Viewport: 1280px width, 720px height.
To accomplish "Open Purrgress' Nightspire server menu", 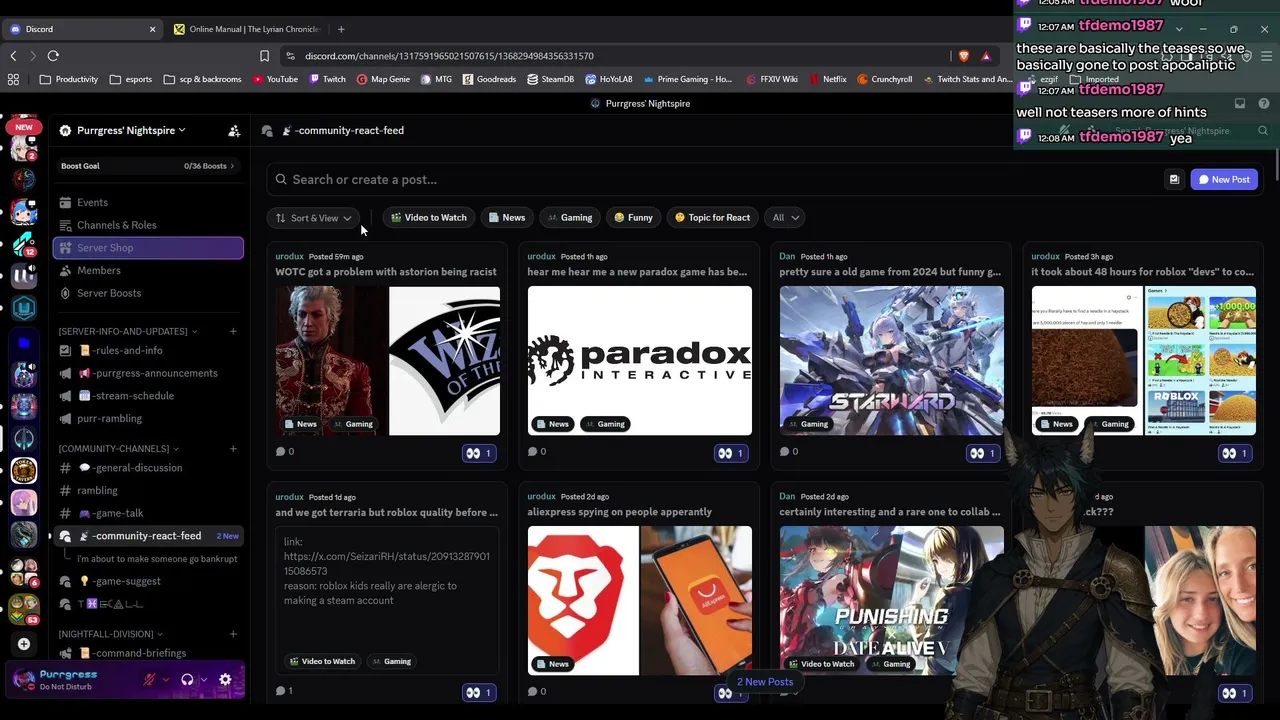I will (123, 131).
